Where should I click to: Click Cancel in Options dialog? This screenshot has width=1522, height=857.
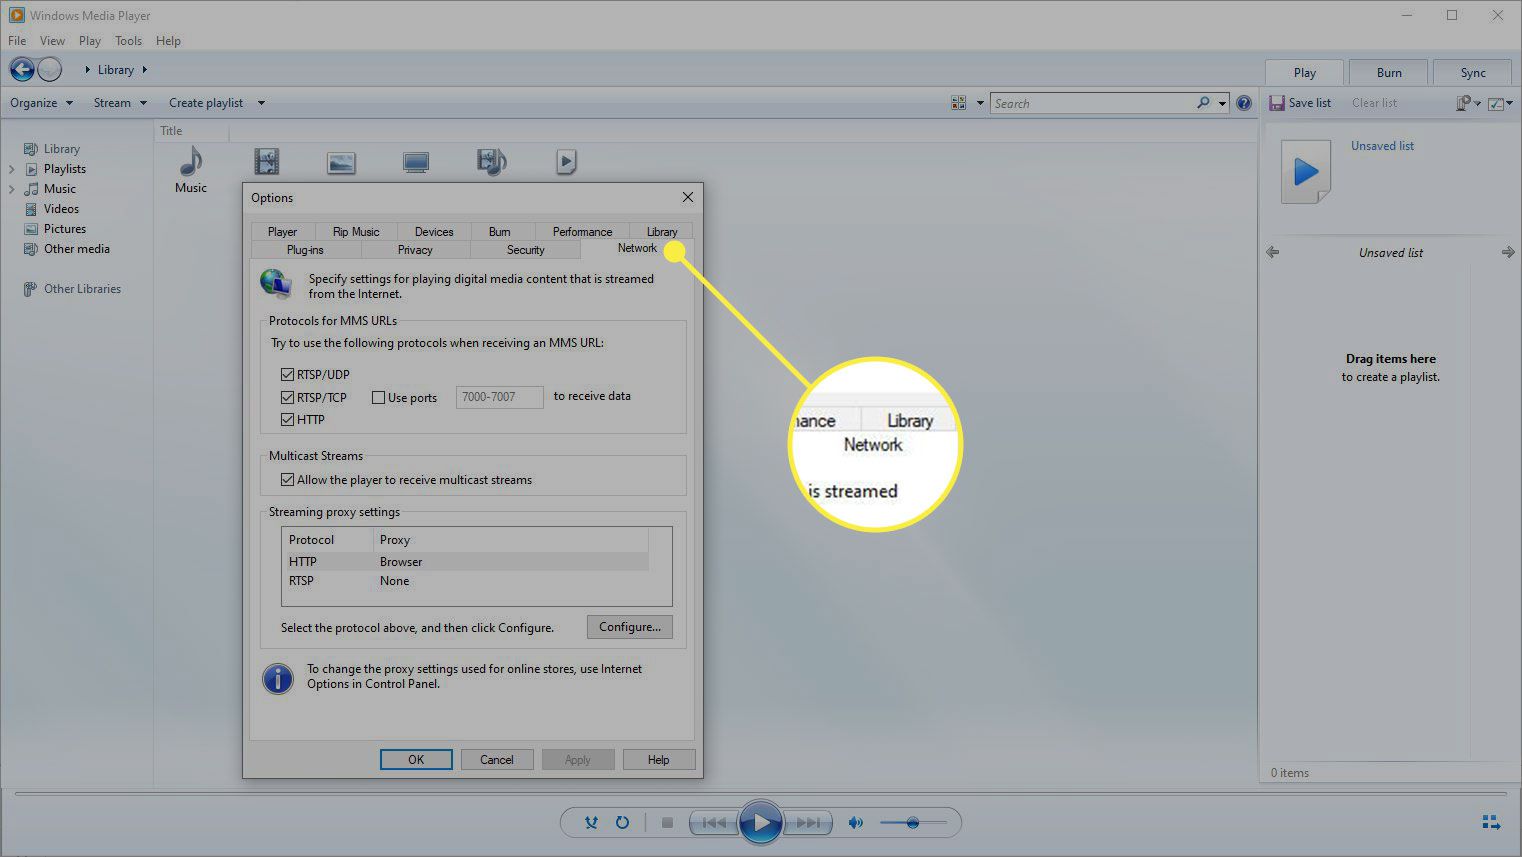[x=497, y=760]
